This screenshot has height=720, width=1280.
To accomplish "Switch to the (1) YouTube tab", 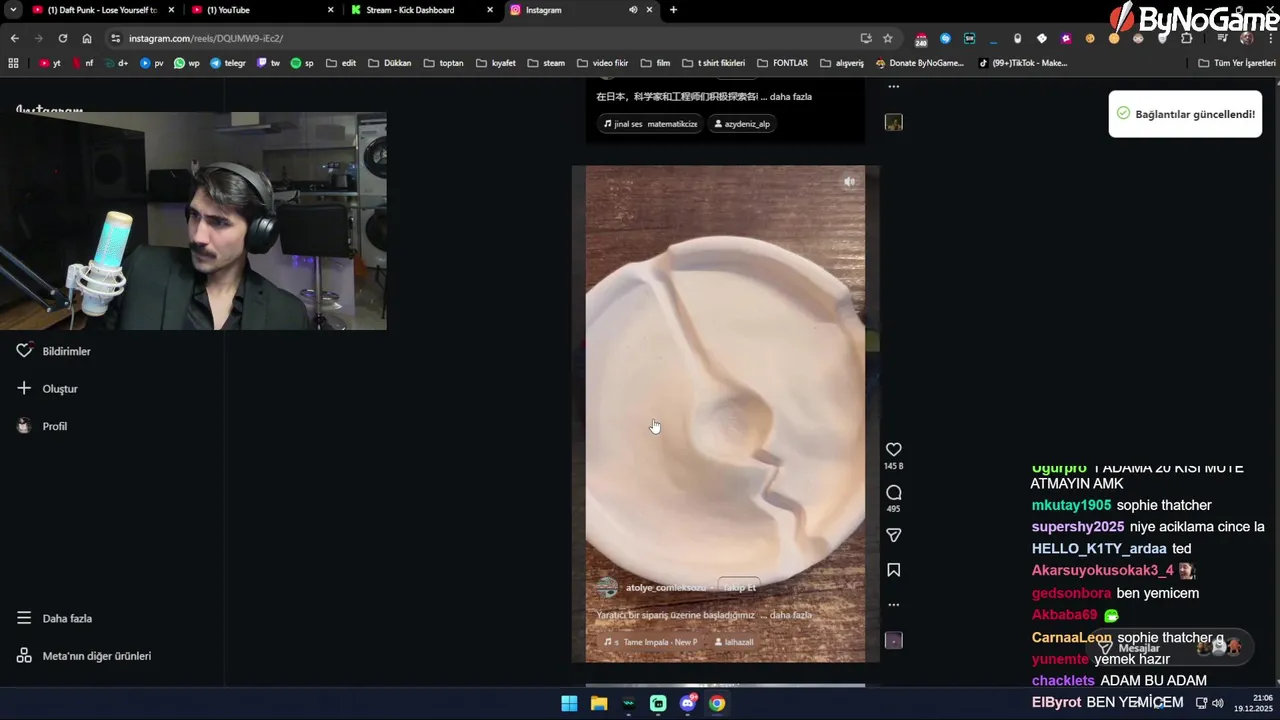I will [x=262, y=10].
